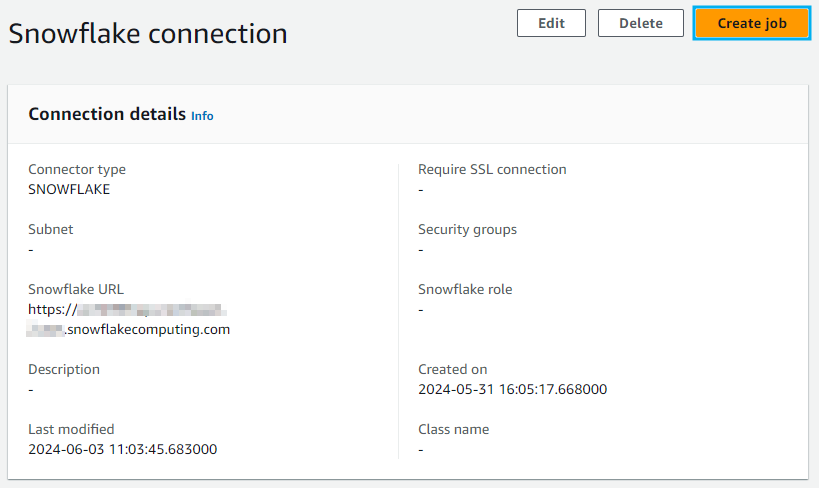The height and width of the screenshot is (488, 819).
Task: Click the Connector type label
Action: point(77,169)
